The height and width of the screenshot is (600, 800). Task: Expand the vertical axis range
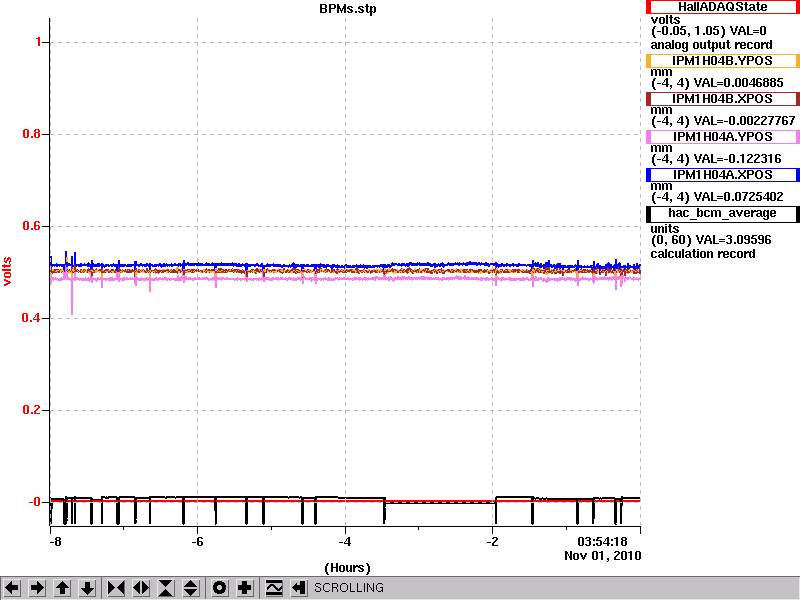pos(191,588)
